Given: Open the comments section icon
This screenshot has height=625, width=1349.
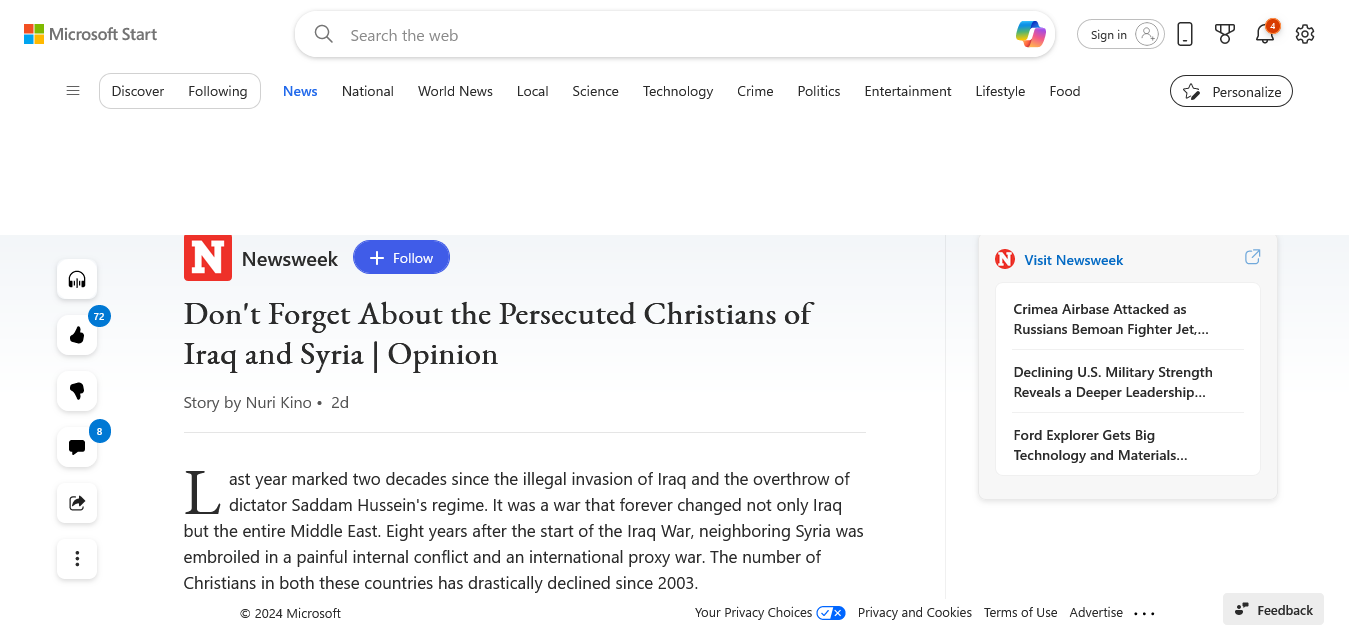Looking at the screenshot, I should pos(77,447).
